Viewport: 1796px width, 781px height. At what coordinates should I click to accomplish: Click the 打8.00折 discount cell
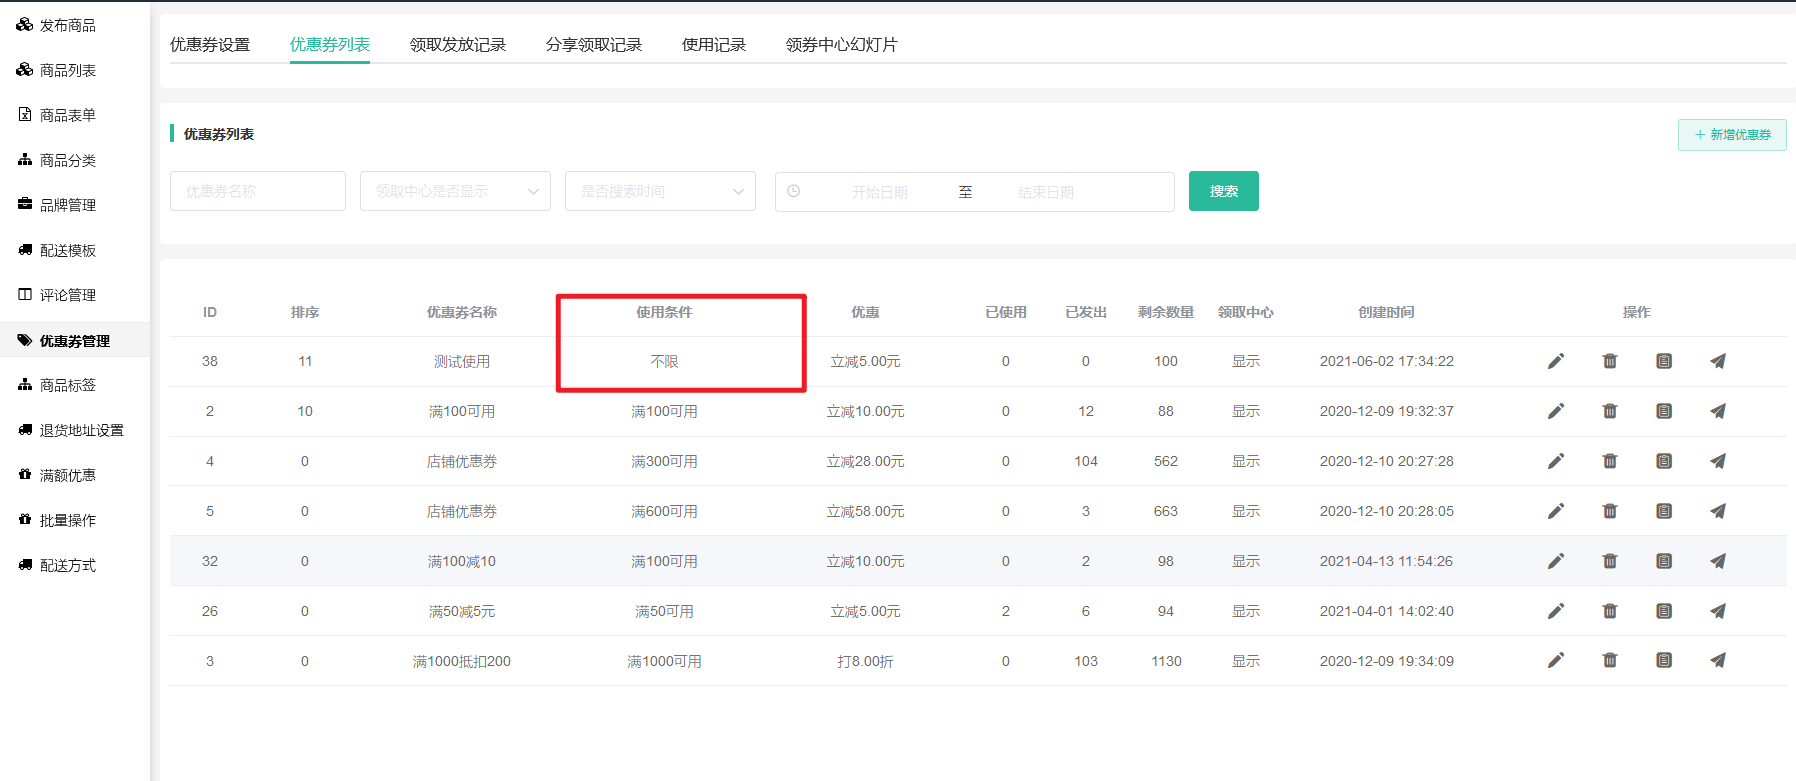(865, 661)
